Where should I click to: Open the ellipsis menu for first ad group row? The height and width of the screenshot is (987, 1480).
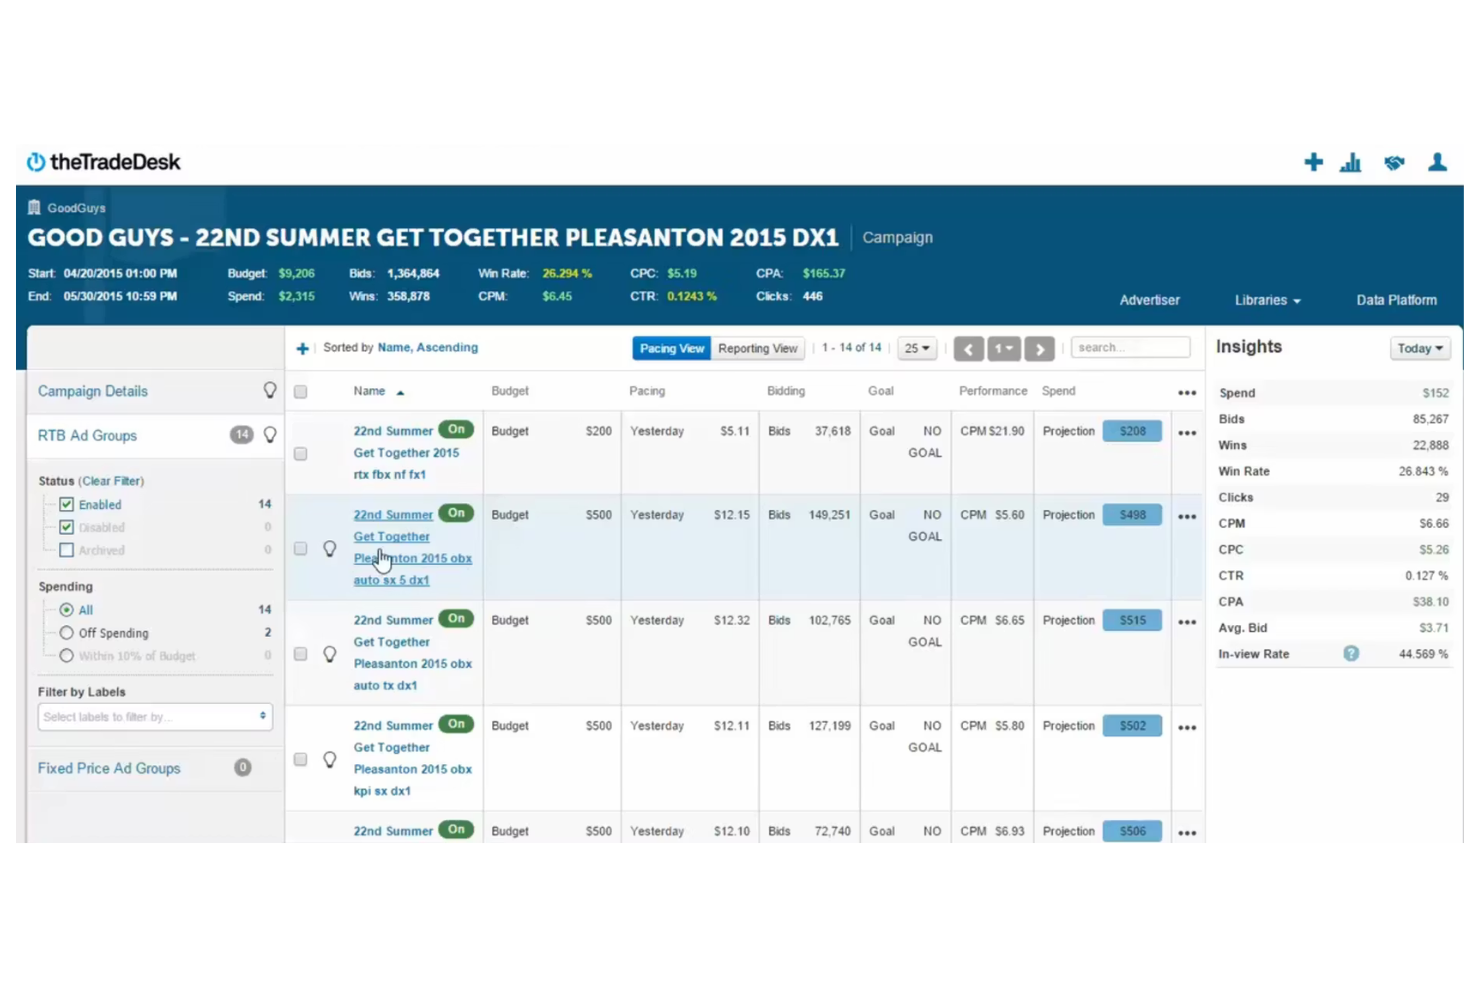pos(1187,432)
